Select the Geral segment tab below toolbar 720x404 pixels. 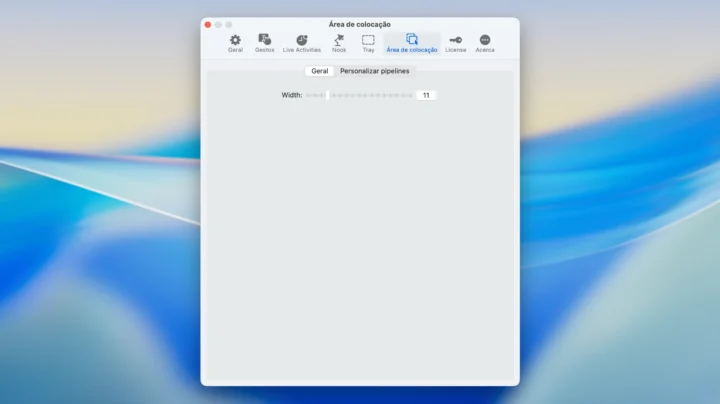pyautogui.click(x=320, y=71)
